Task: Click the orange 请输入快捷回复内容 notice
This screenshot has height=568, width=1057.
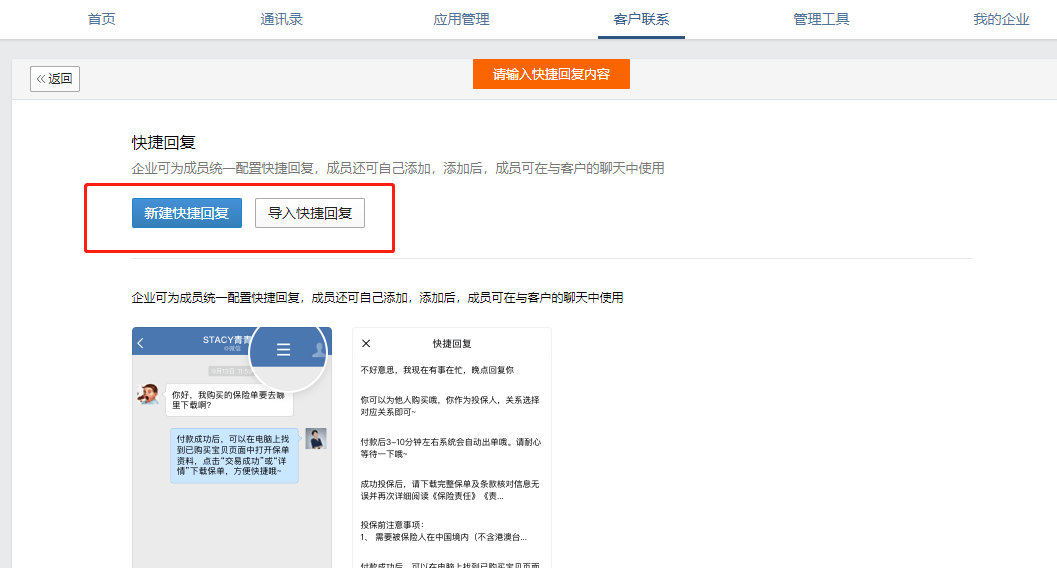Action: coord(551,74)
